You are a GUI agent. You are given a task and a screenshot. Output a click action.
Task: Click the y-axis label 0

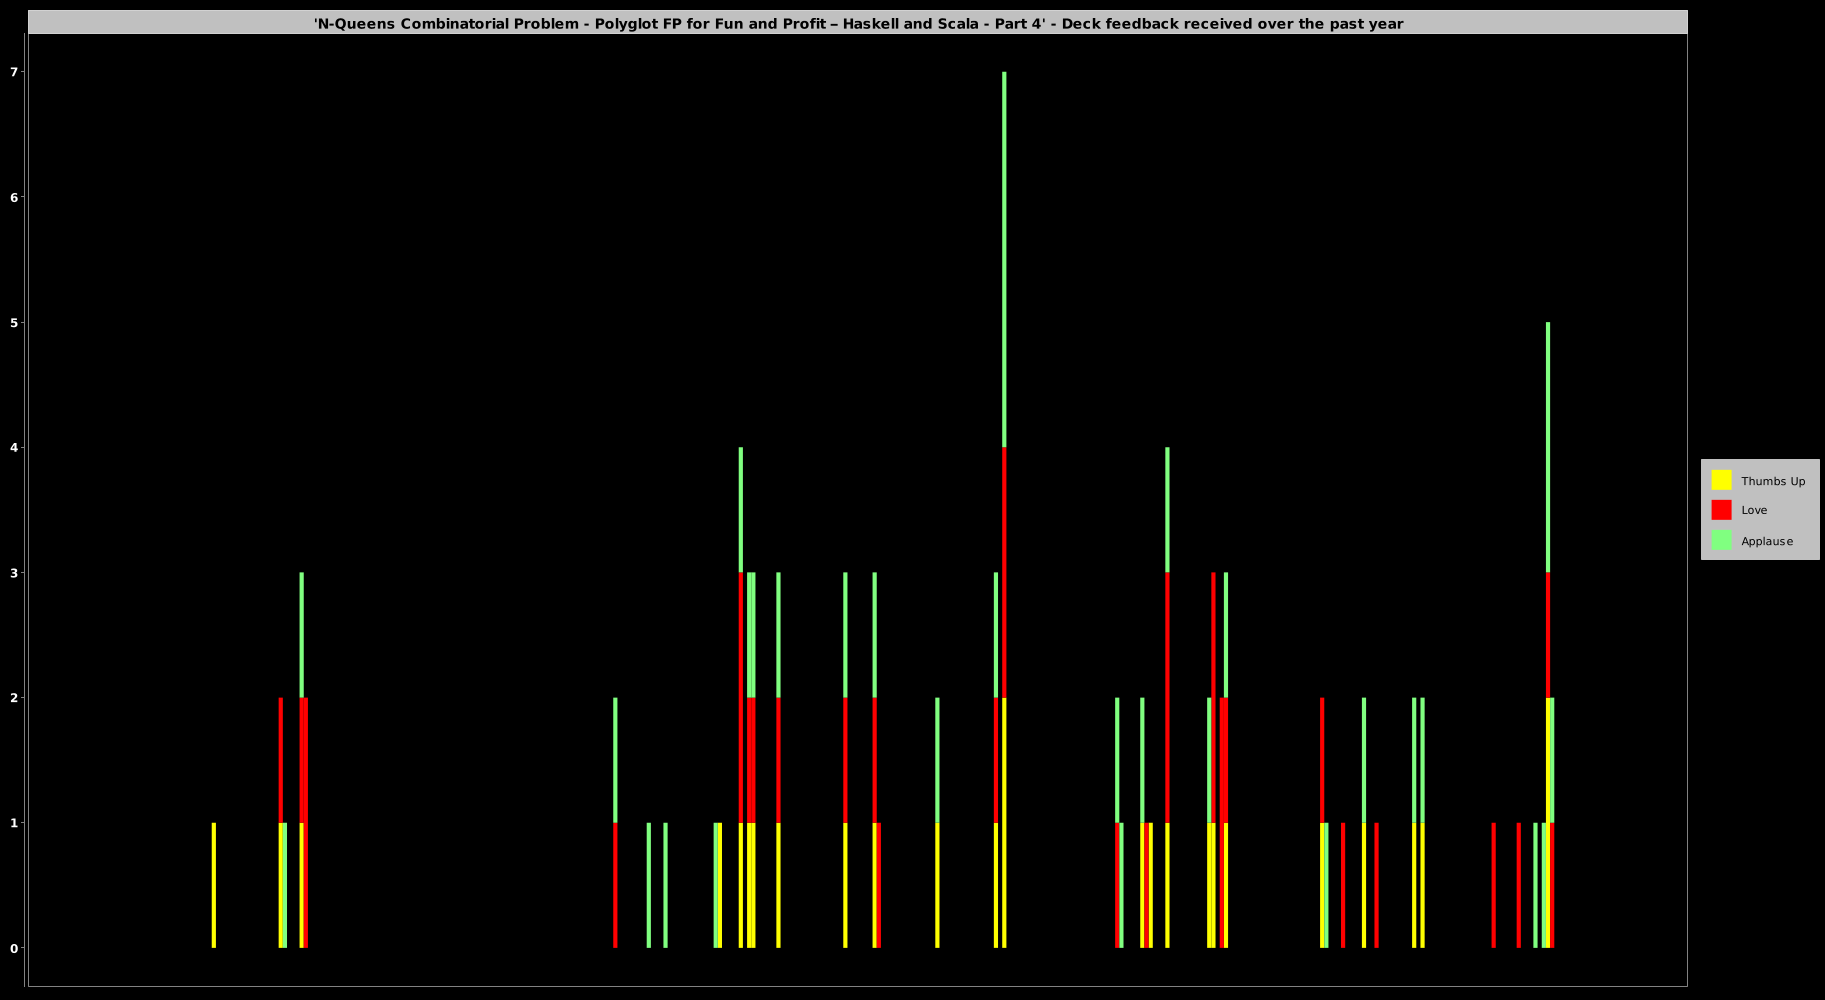coord(14,948)
